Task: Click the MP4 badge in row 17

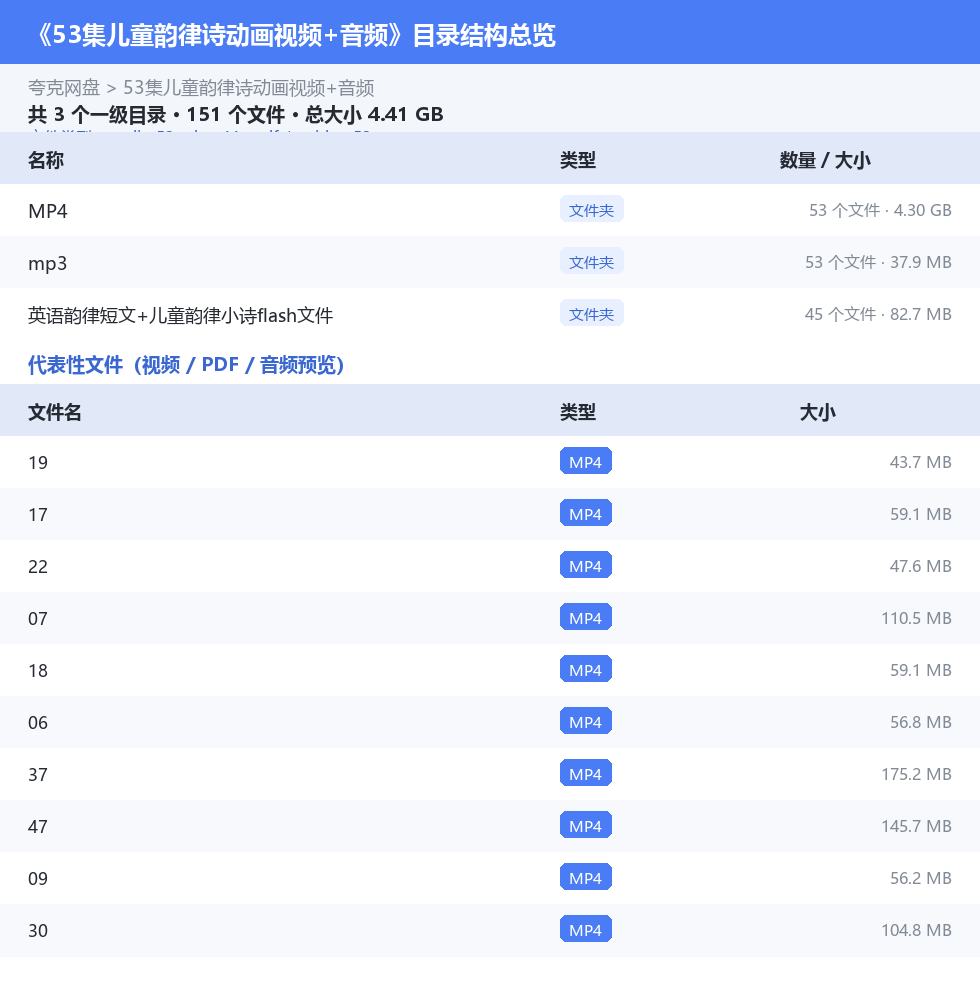Action: coord(585,514)
